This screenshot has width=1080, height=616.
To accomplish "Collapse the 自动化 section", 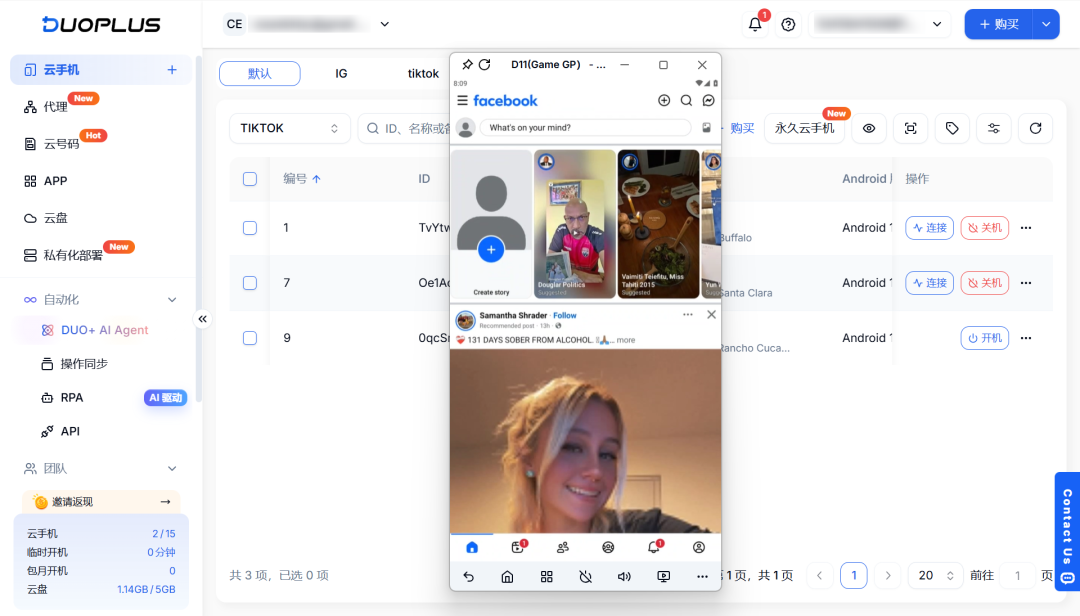I will click(172, 300).
